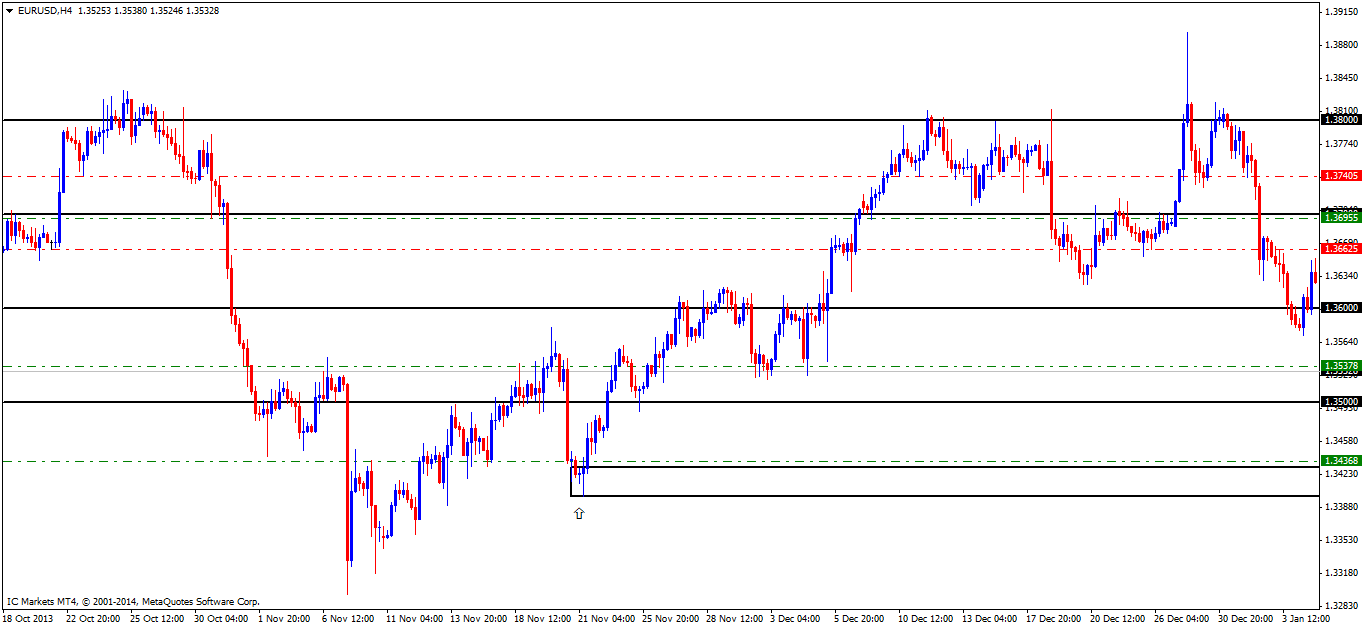Viewport: 1362px width, 627px height.
Task: Click the 17 Dec 20:00 time axis label
Action: (x=1053, y=619)
